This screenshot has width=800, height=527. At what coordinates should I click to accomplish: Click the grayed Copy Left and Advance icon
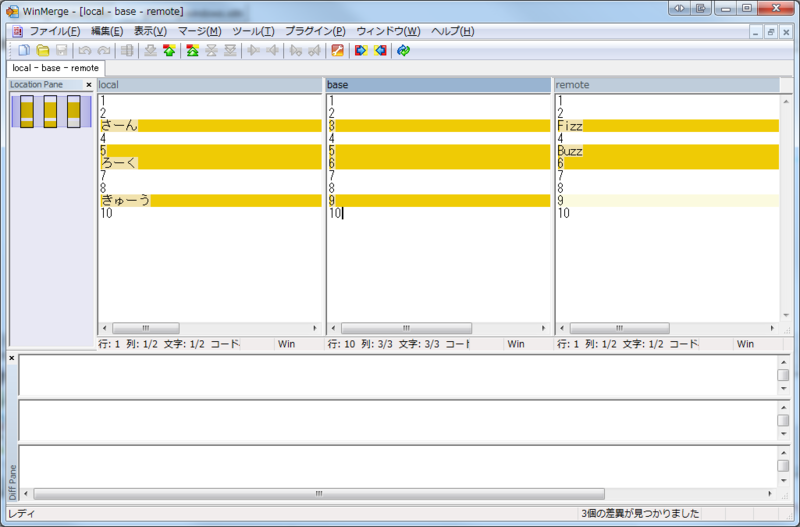314,50
